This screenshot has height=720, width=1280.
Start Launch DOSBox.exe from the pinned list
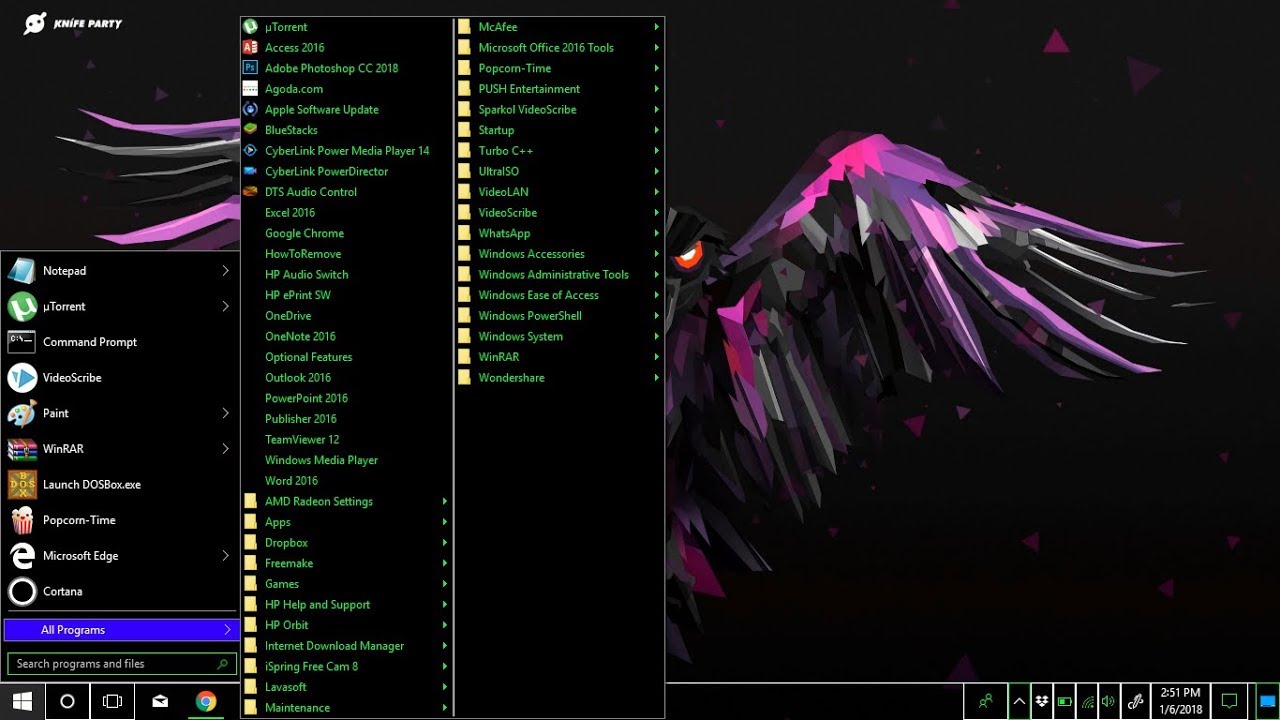[120, 484]
